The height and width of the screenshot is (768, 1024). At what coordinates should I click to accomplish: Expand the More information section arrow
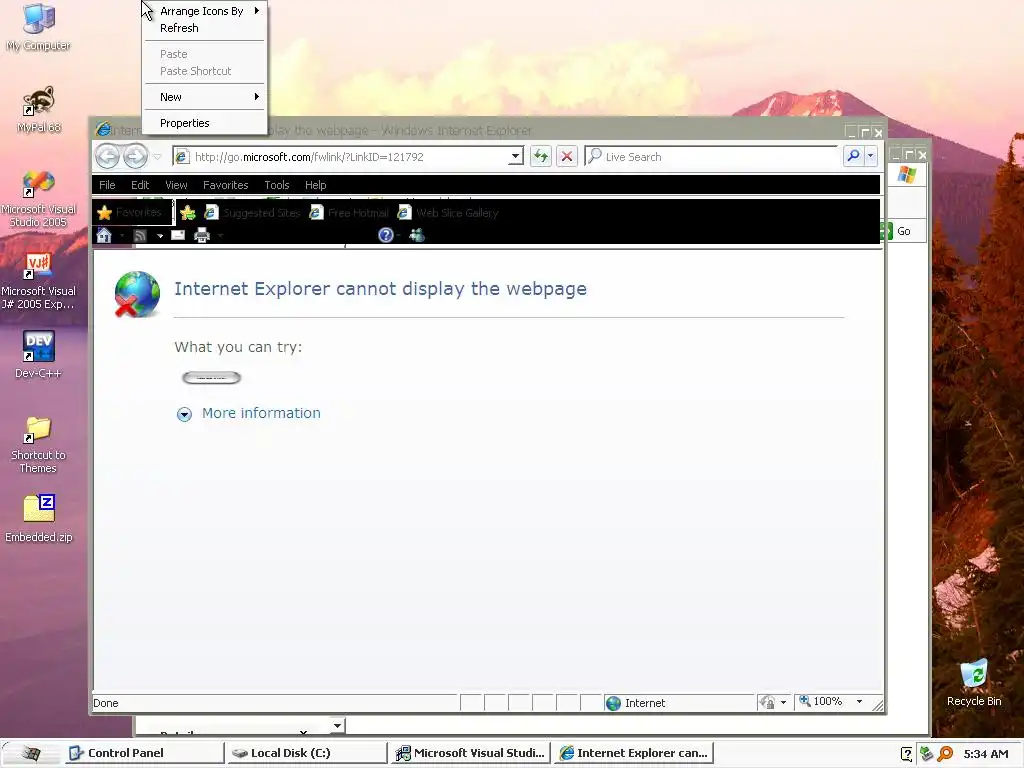click(x=184, y=414)
